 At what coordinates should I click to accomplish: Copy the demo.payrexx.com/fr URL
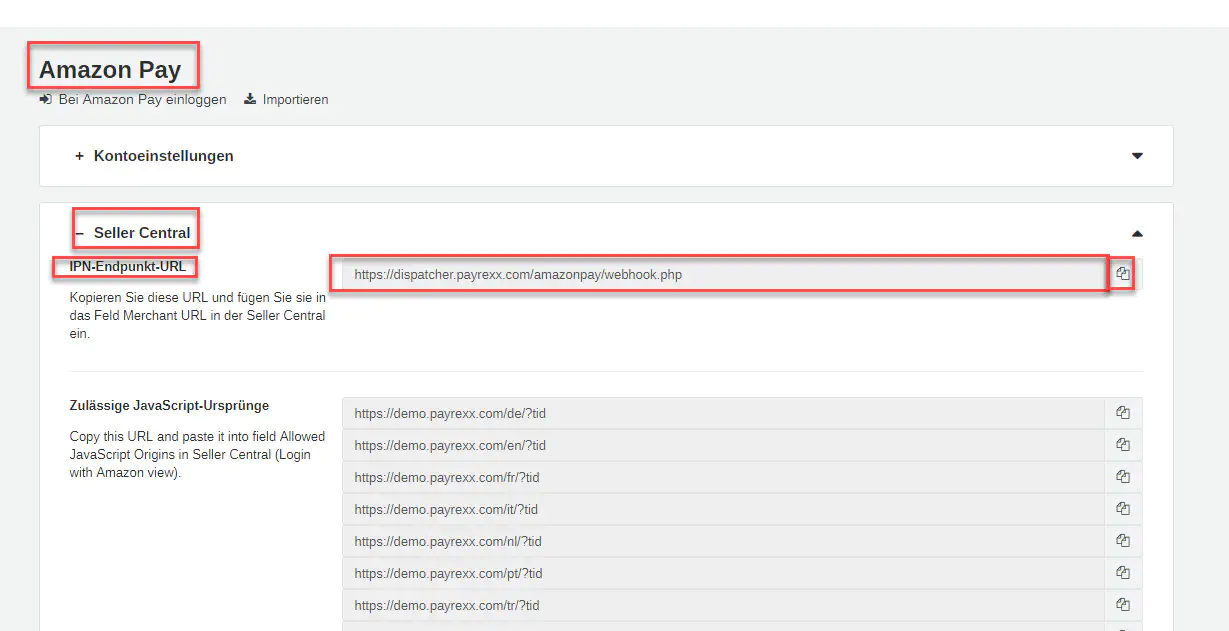click(1123, 477)
